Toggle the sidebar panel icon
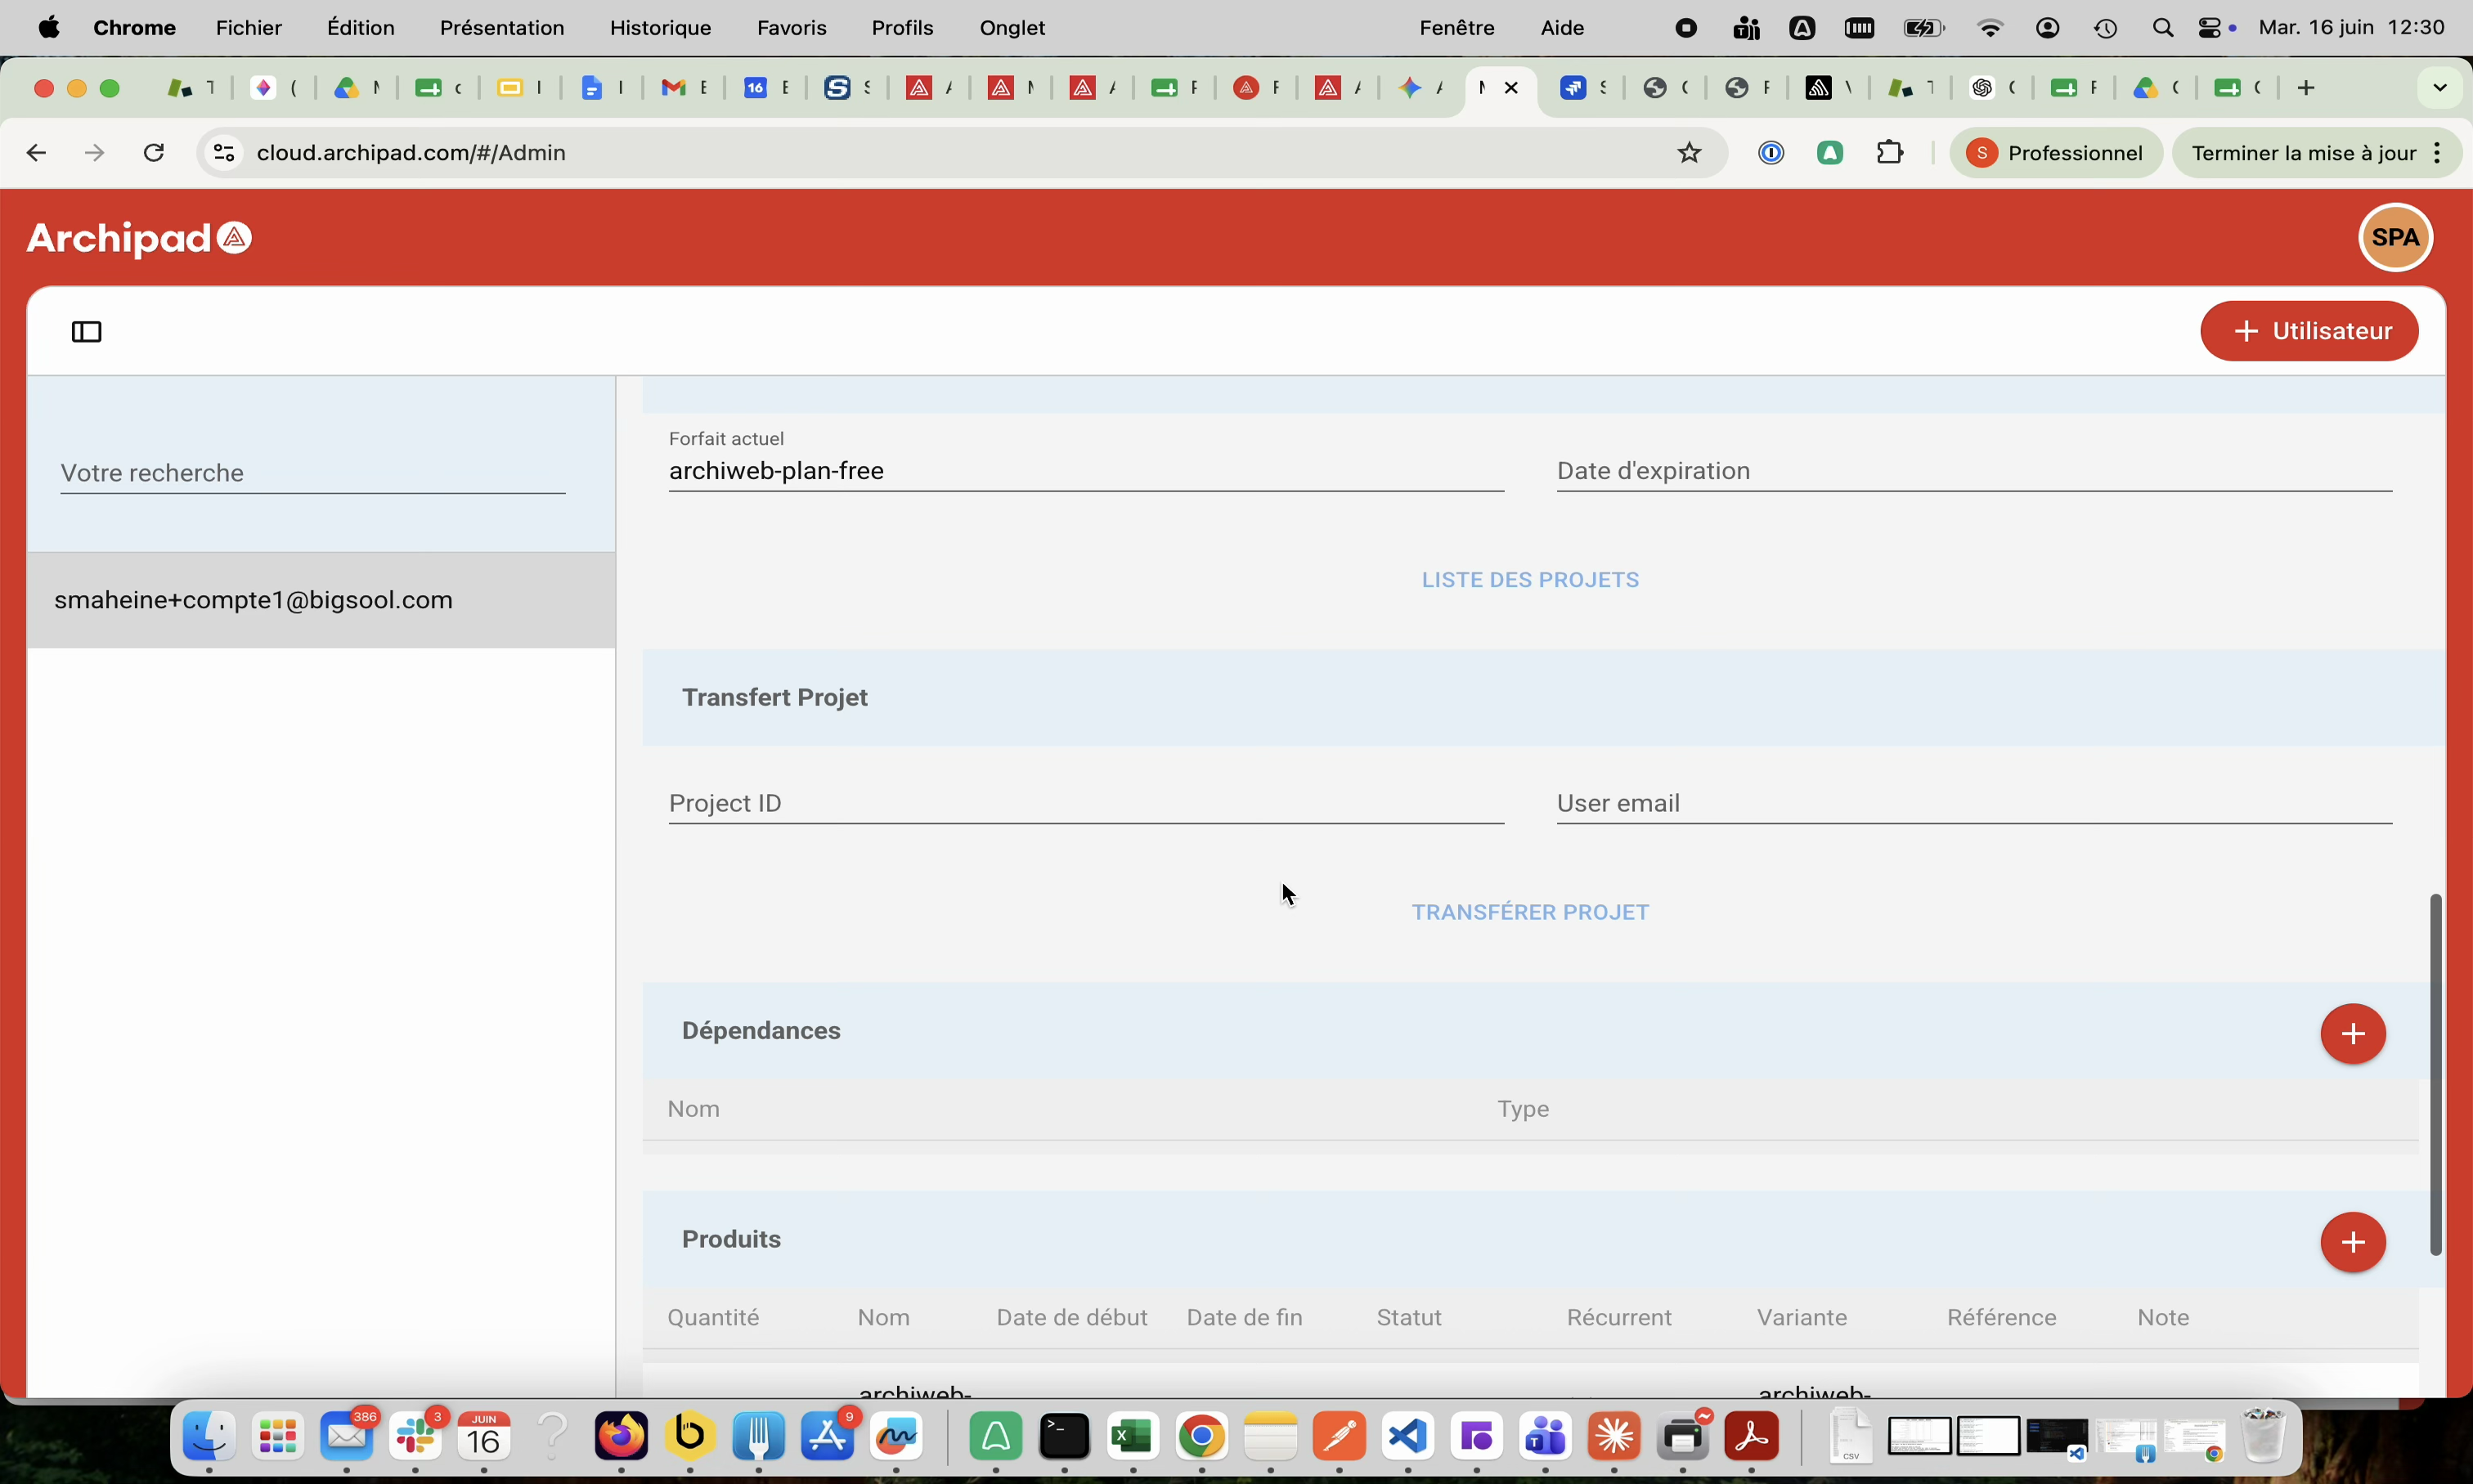The width and height of the screenshot is (2473, 1484). pos(87,332)
